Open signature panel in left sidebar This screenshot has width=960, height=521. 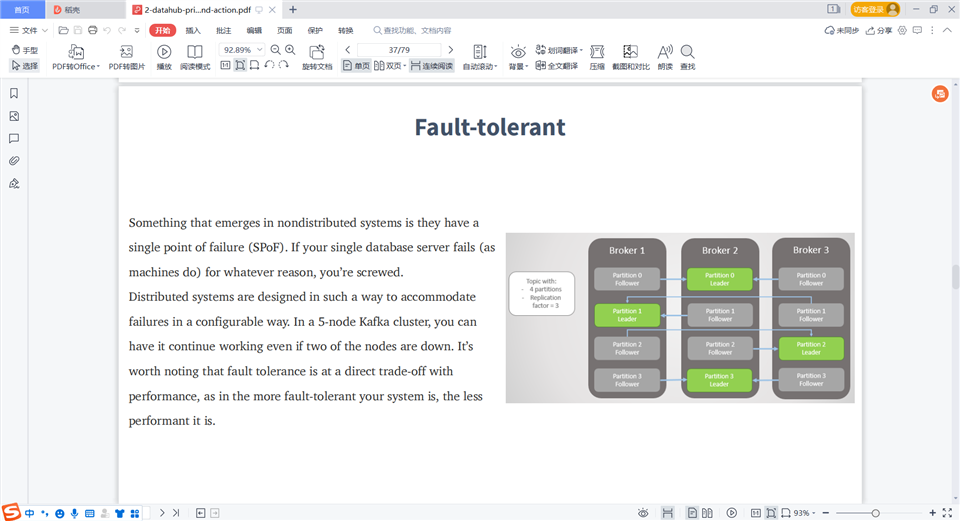tap(14, 183)
